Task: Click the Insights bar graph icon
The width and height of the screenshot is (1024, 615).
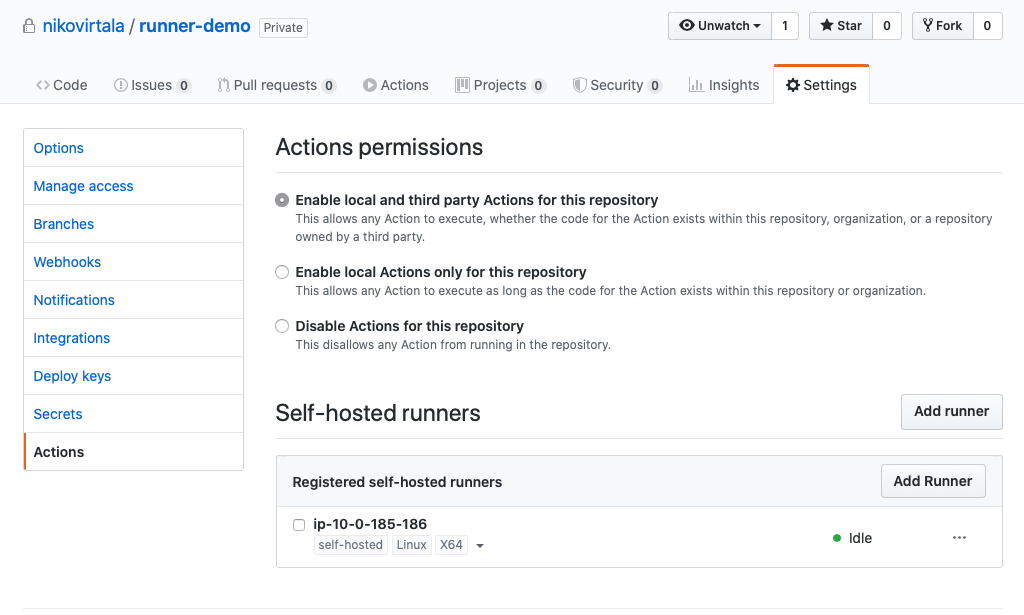Action: (696, 85)
